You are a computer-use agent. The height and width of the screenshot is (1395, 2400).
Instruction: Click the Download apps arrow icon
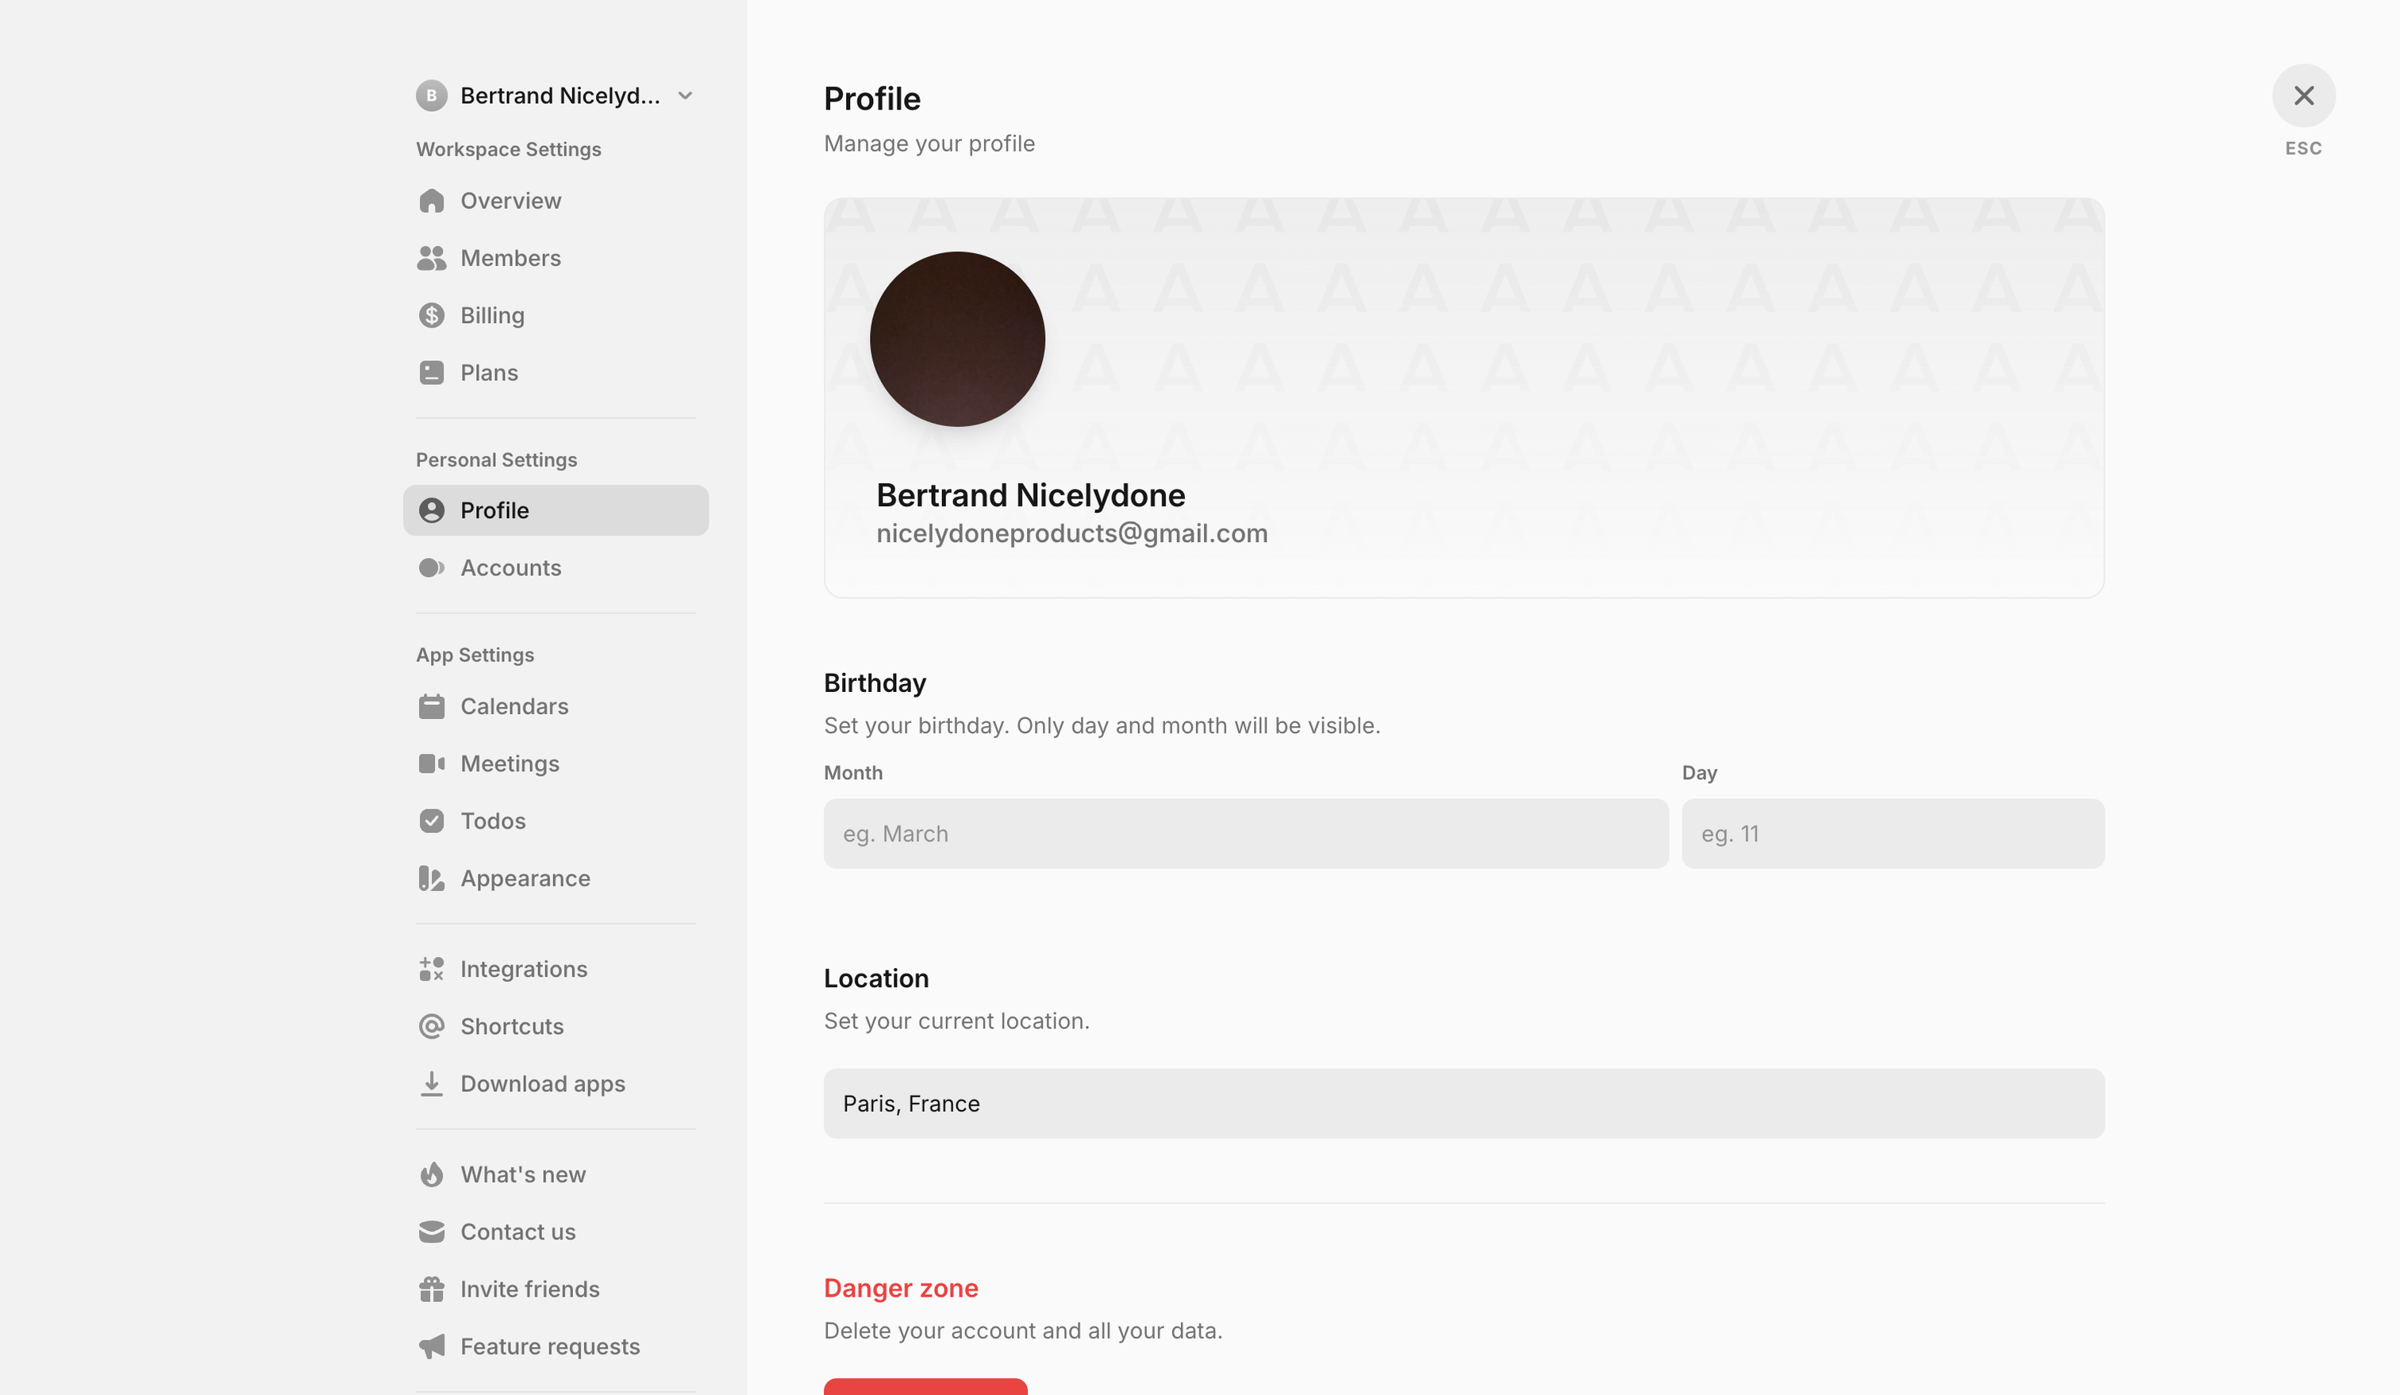[x=431, y=1084]
